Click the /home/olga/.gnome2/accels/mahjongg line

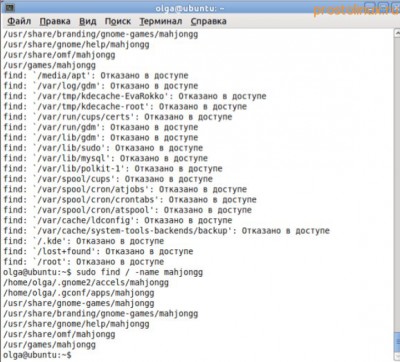tap(86, 283)
